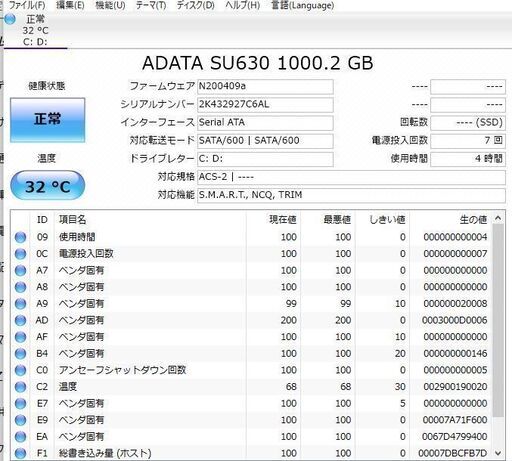Open the 編集(E) menu
Image resolution: width=512 pixels, height=461 pixels.
pos(70,5)
